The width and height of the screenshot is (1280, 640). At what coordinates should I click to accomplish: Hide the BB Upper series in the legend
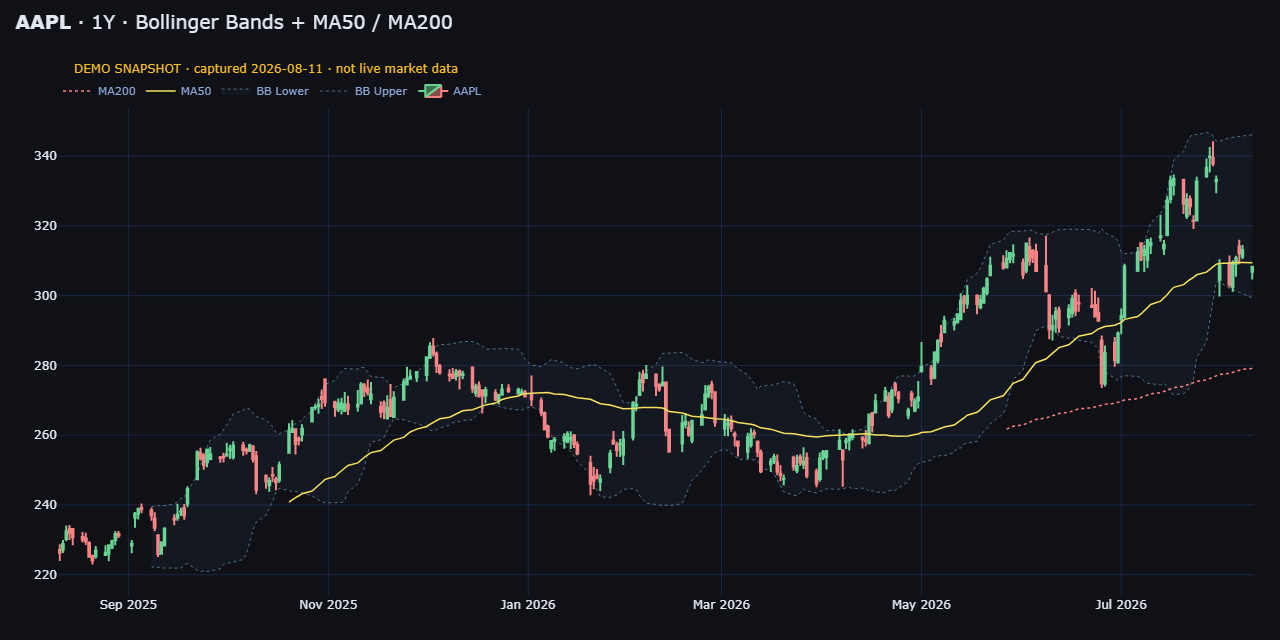[363, 91]
